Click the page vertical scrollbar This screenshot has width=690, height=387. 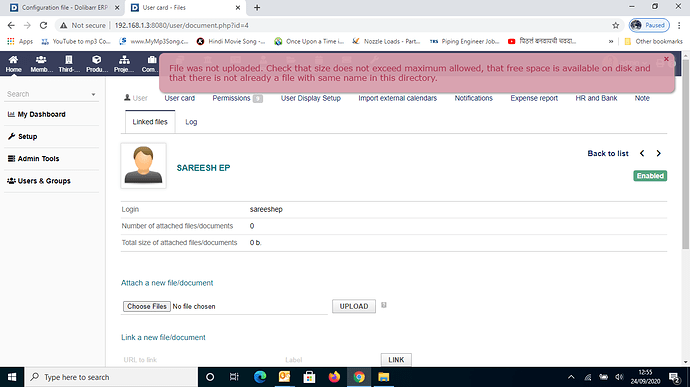[x=686, y=154]
